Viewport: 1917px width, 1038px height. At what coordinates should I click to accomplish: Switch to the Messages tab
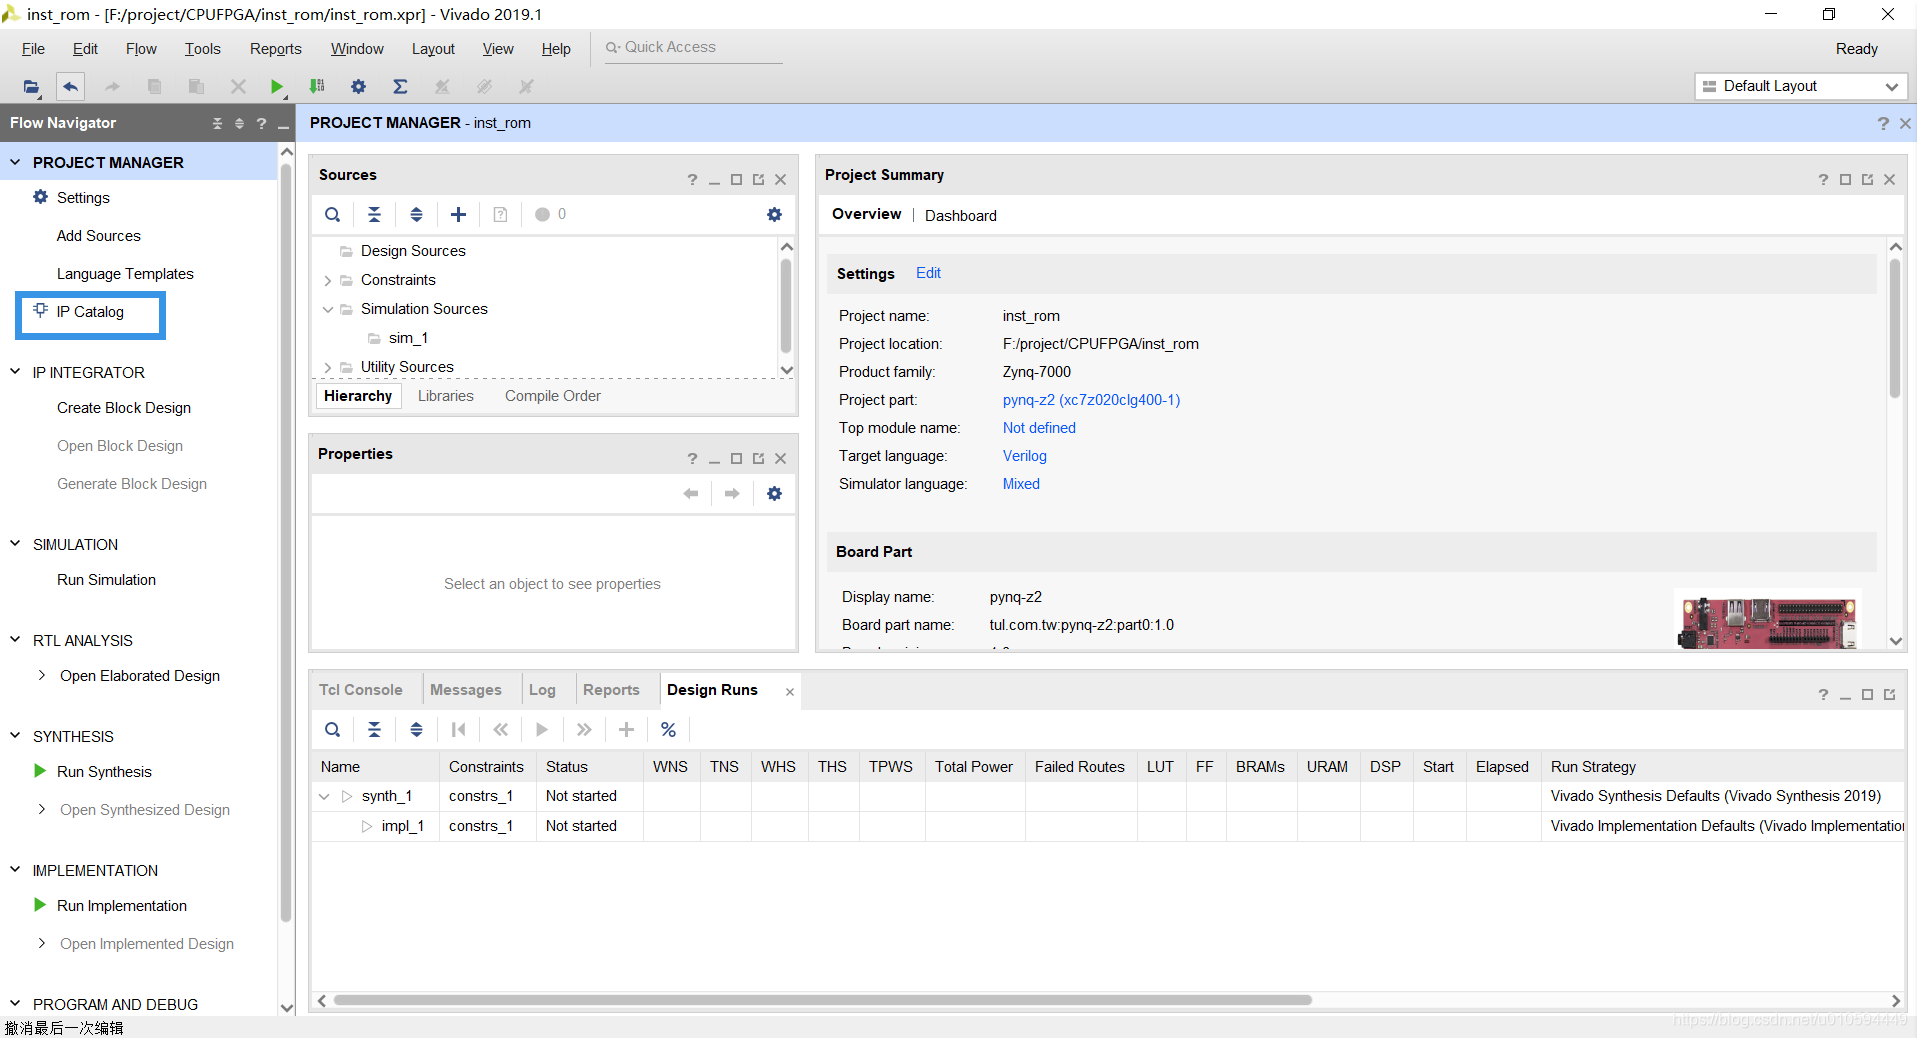(x=466, y=690)
